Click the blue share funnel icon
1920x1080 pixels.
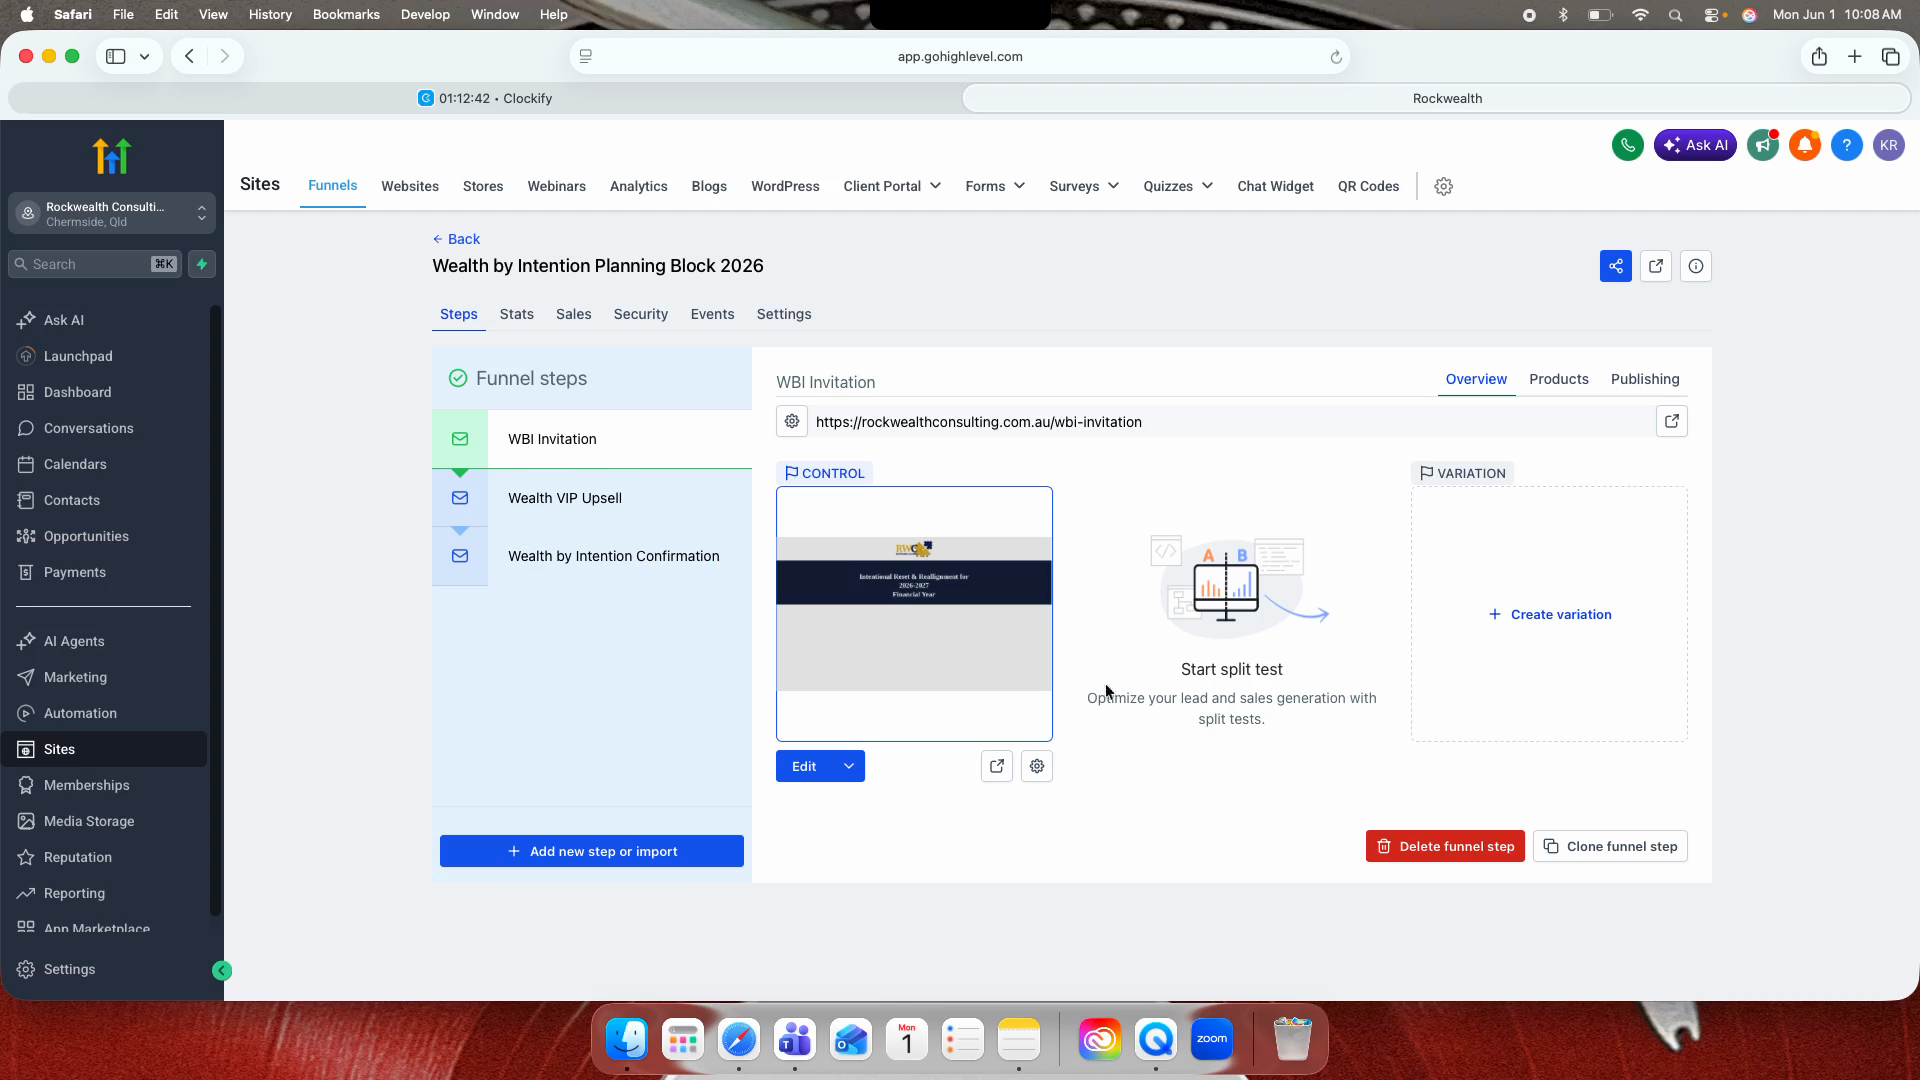pos(1616,266)
